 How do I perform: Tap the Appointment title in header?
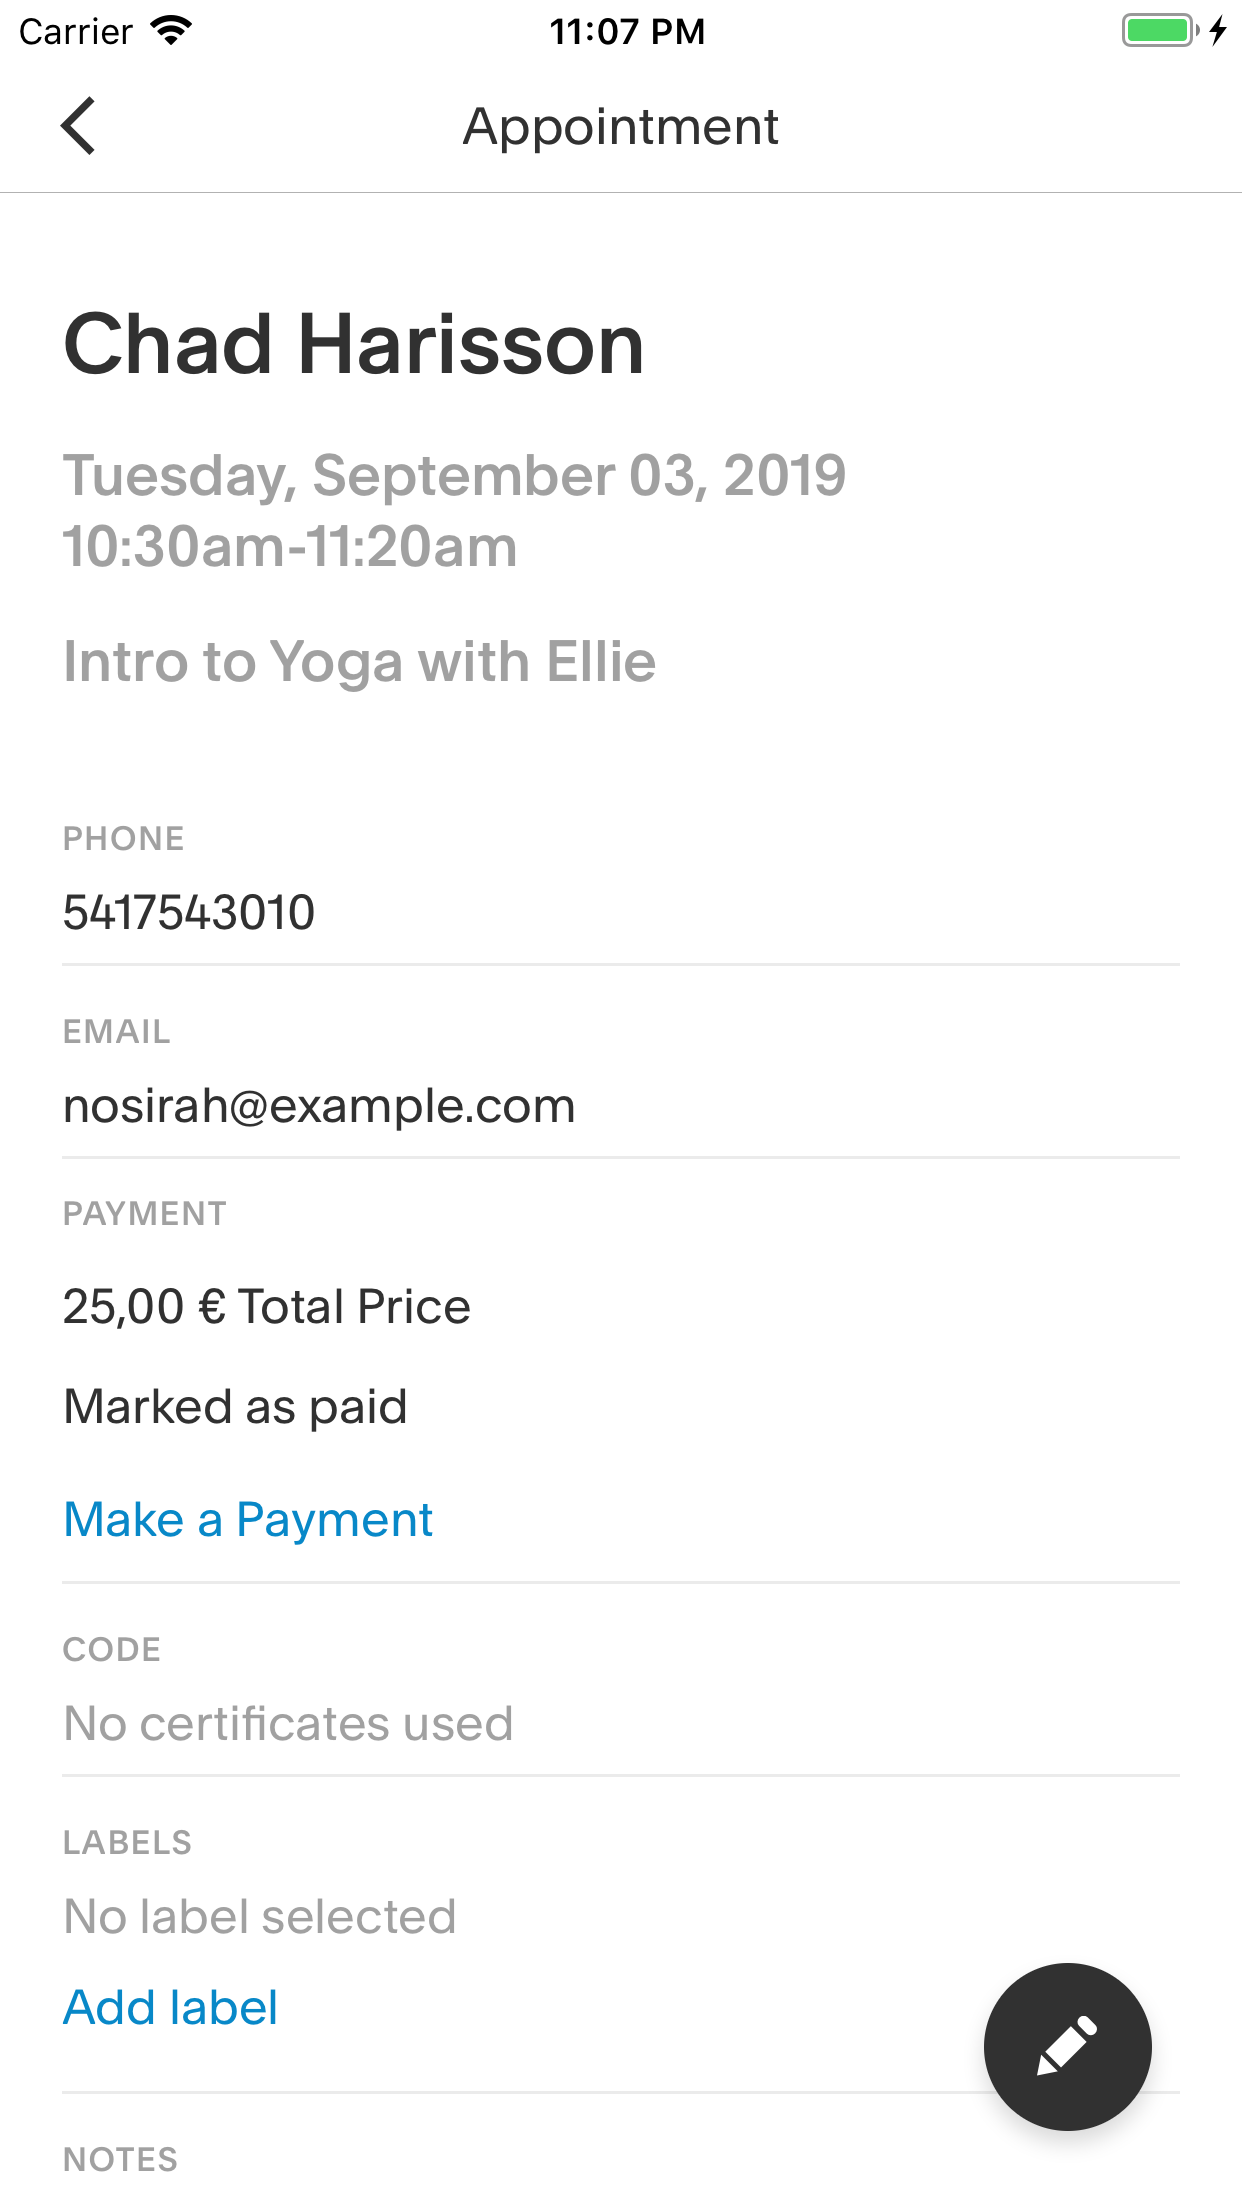click(x=621, y=127)
